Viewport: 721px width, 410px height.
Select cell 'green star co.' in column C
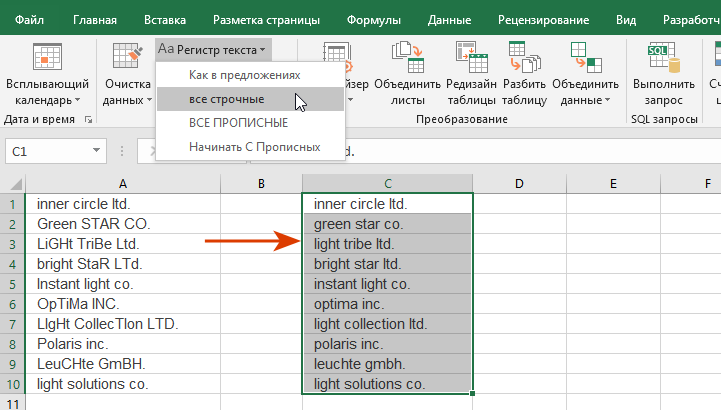coord(387,224)
